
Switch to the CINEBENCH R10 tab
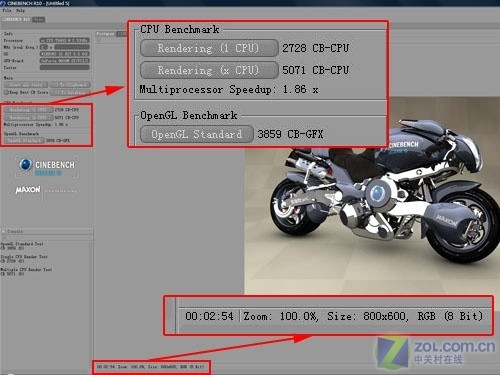click(16, 19)
